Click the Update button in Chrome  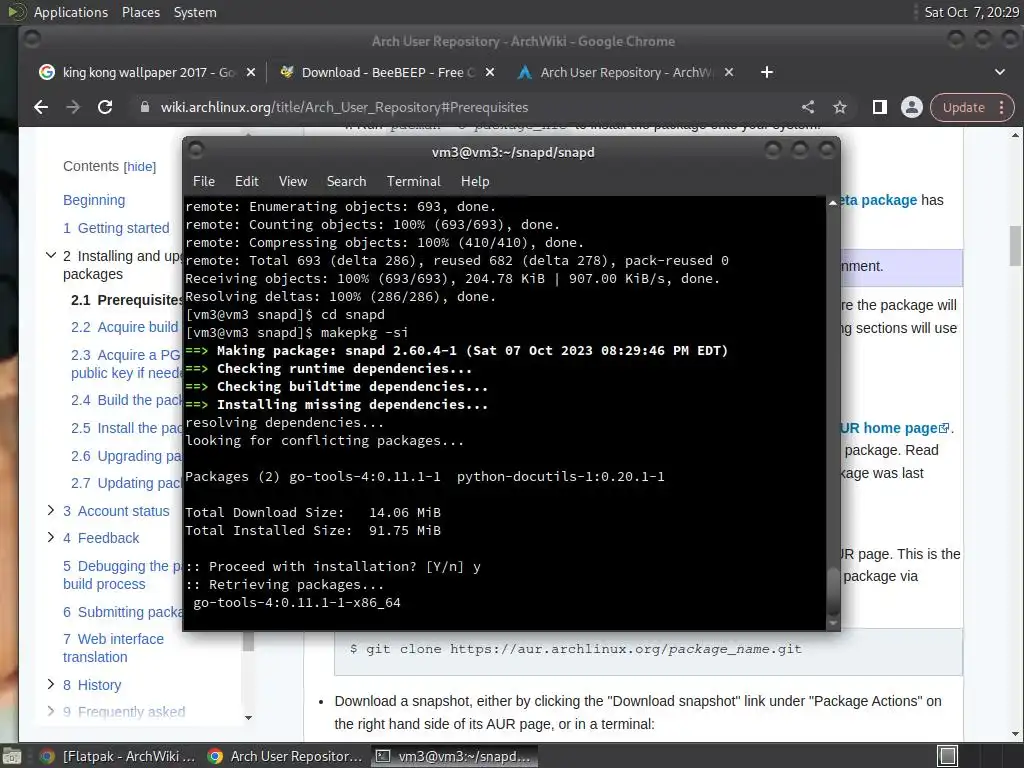963,108
